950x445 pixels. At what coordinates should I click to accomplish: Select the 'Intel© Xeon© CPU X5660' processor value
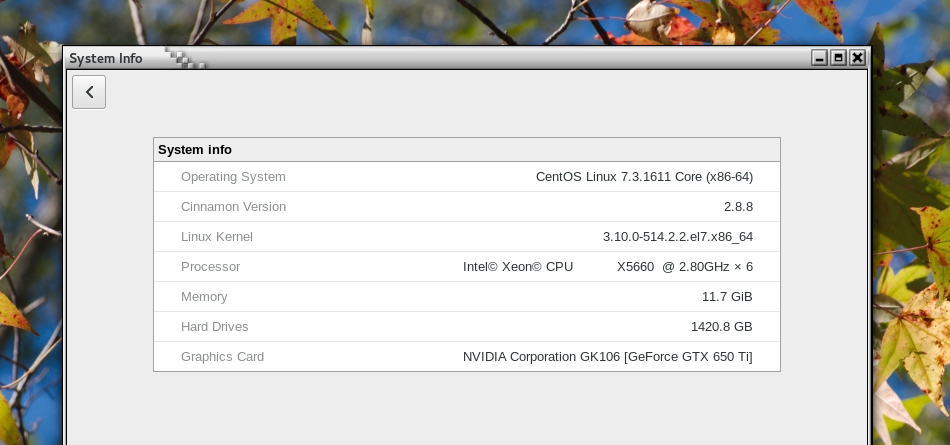[608, 267]
